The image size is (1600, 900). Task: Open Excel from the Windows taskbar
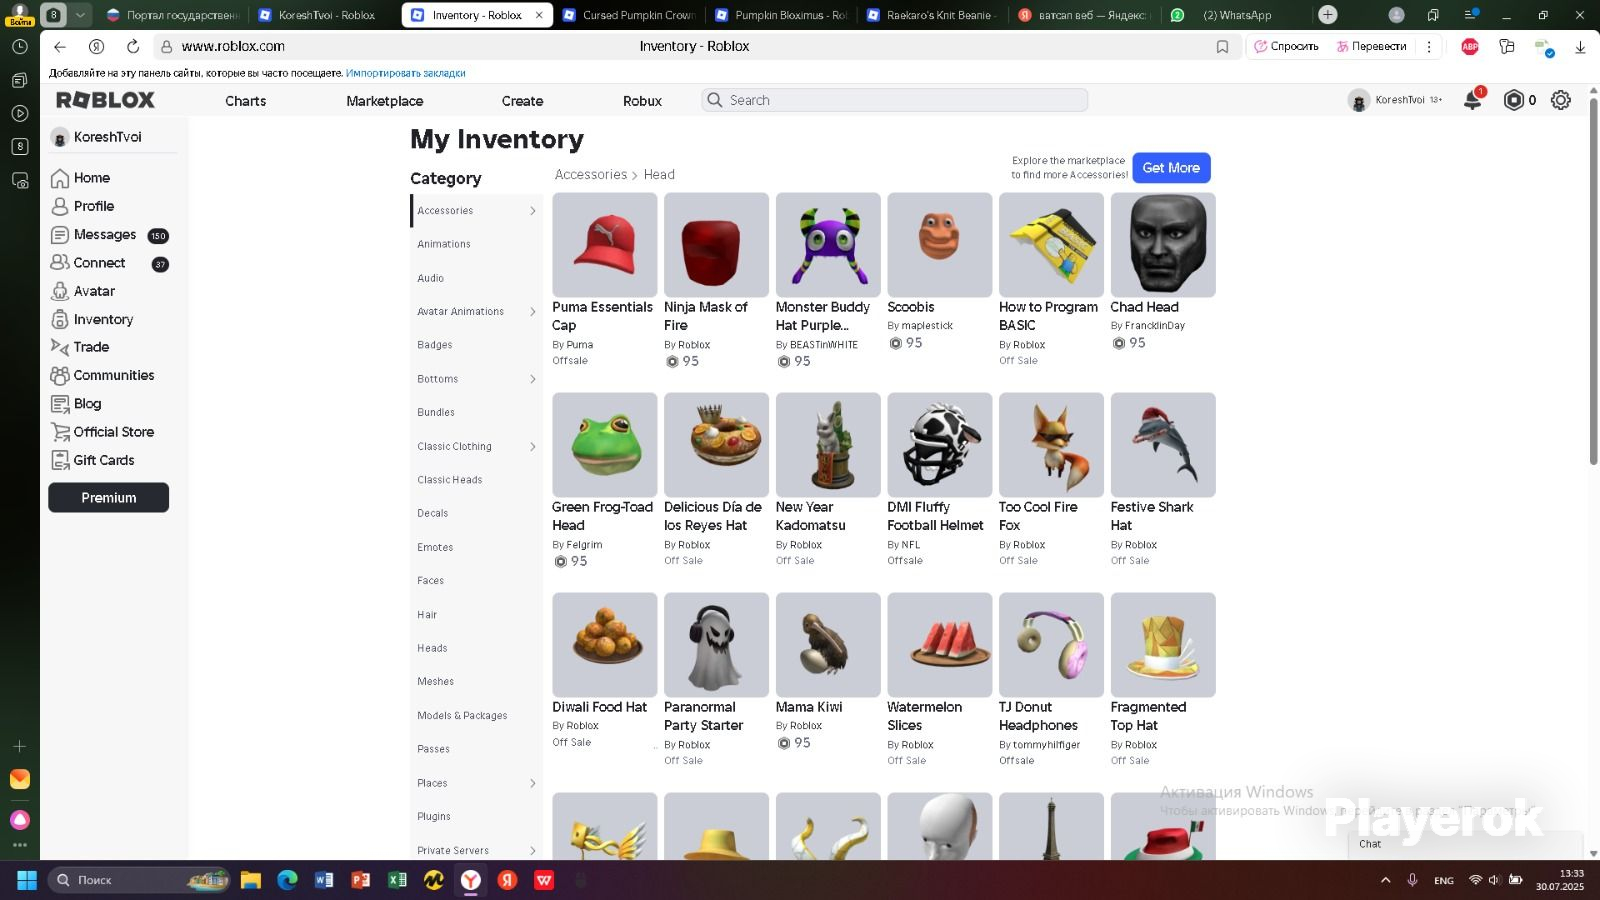click(x=397, y=880)
